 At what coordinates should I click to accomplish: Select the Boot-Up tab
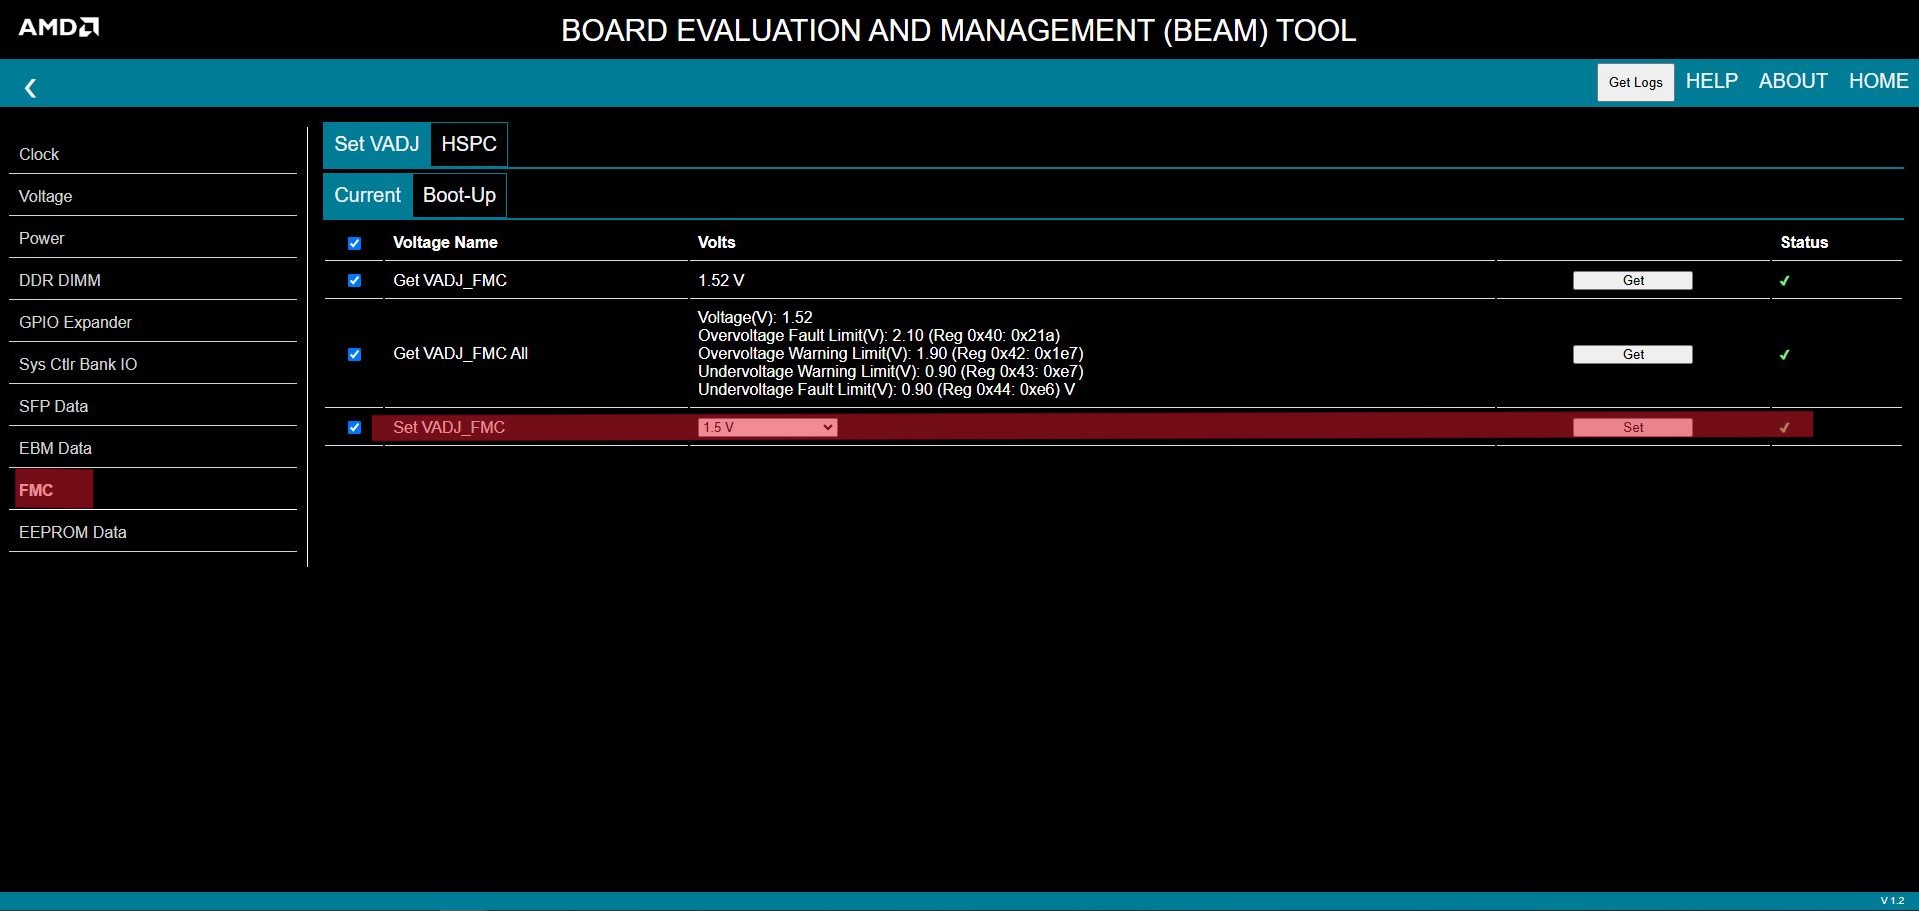[459, 195]
